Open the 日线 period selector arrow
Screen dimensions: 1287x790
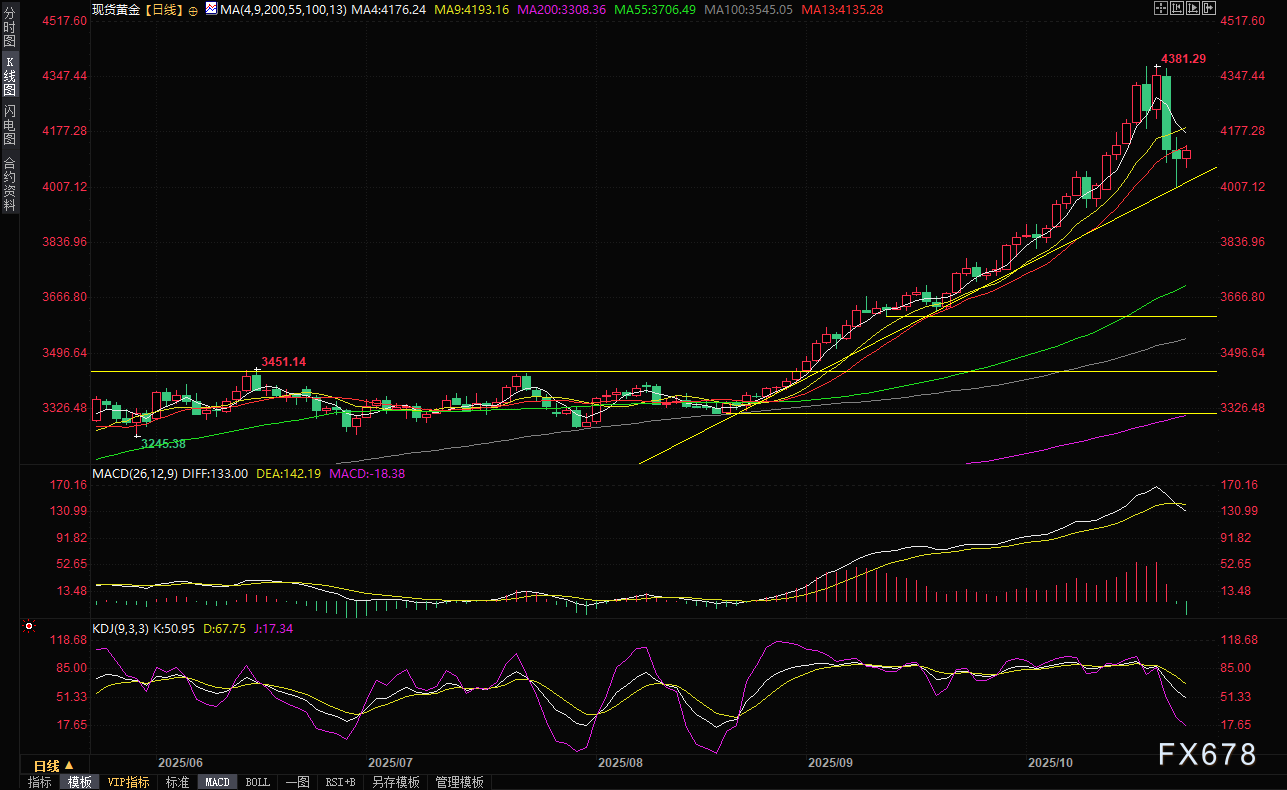pyautogui.click(x=69, y=765)
